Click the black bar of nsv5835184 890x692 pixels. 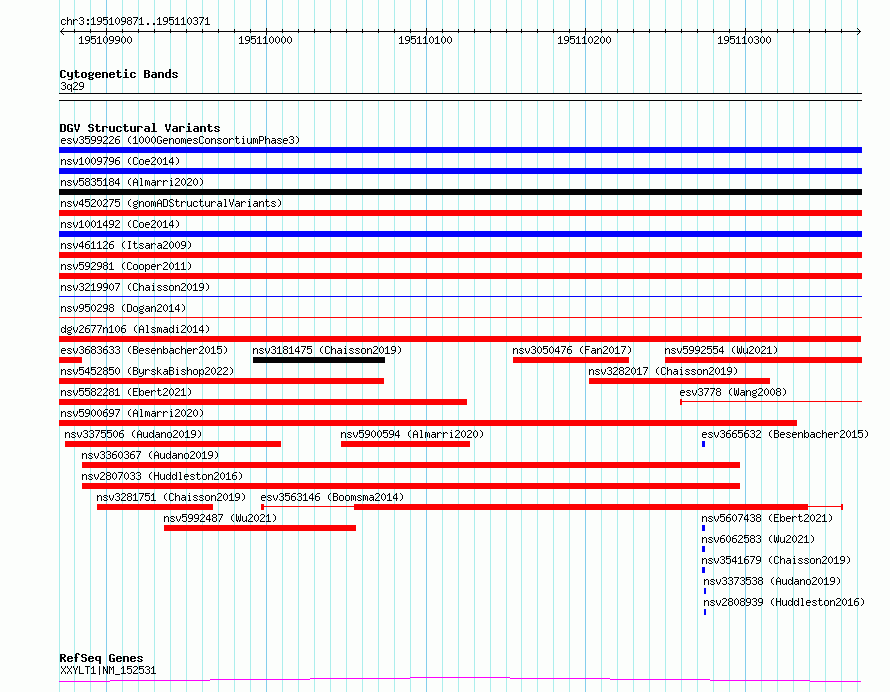[460, 192]
